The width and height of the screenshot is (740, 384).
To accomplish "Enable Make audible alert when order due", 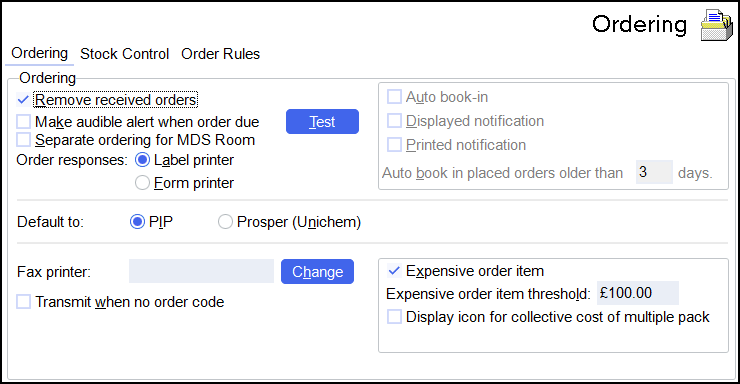I will [x=23, y=122].
